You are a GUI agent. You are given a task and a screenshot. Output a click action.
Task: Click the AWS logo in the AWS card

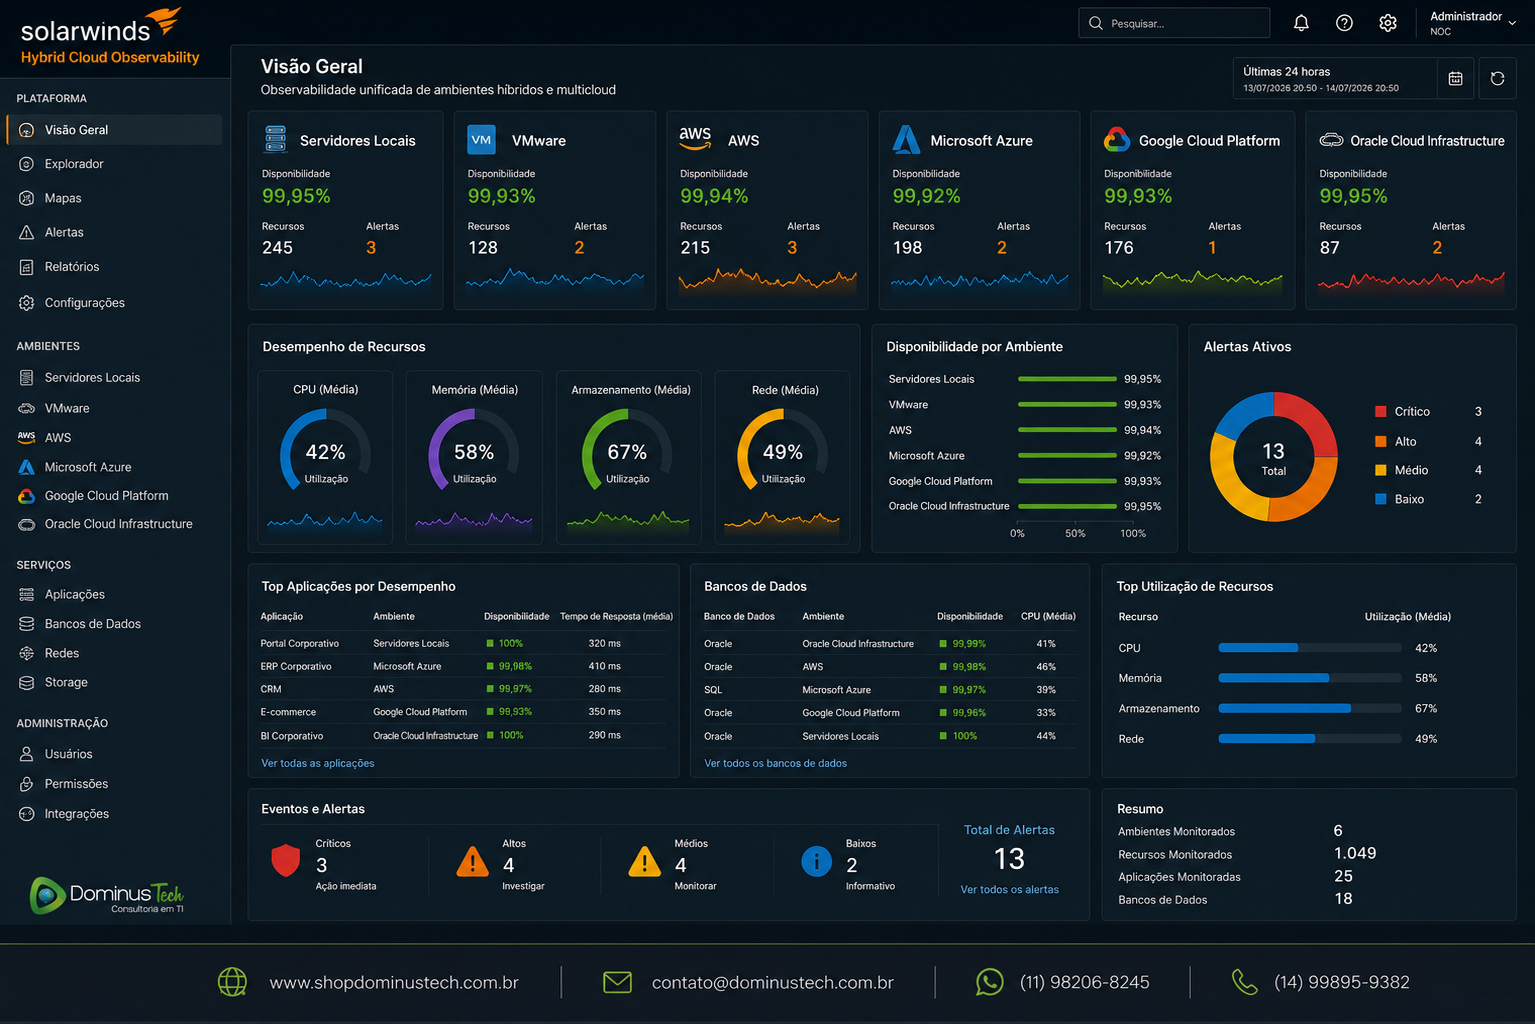pos(695,138)
